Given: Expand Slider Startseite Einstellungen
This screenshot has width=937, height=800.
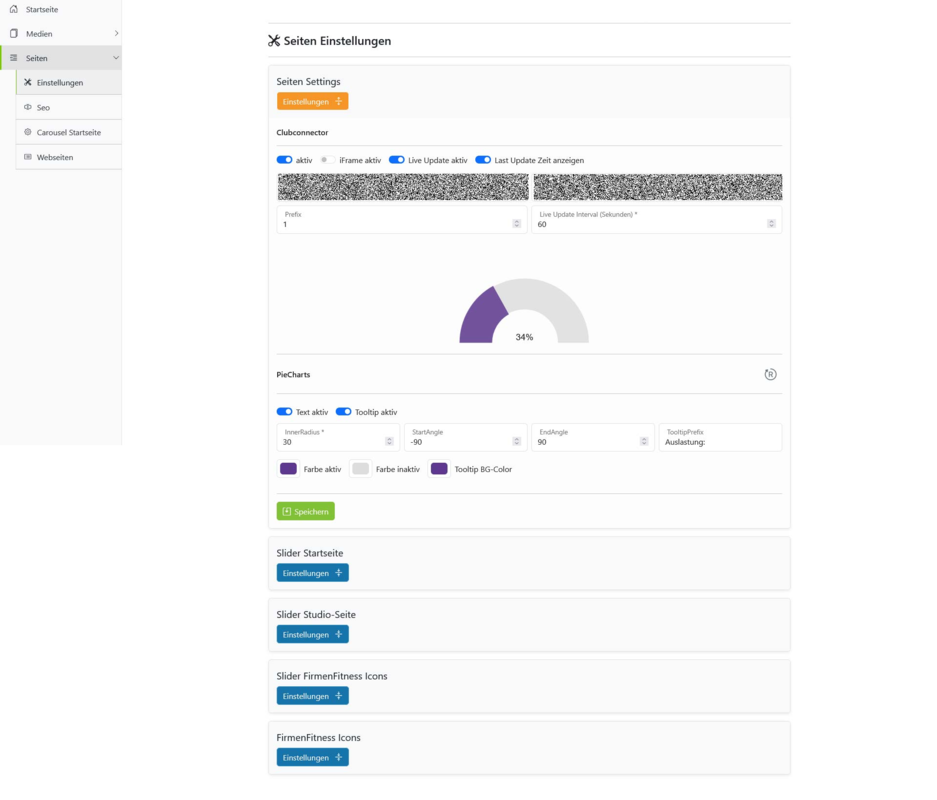Looking at the screenshot, I should click(x=313, y=573).
